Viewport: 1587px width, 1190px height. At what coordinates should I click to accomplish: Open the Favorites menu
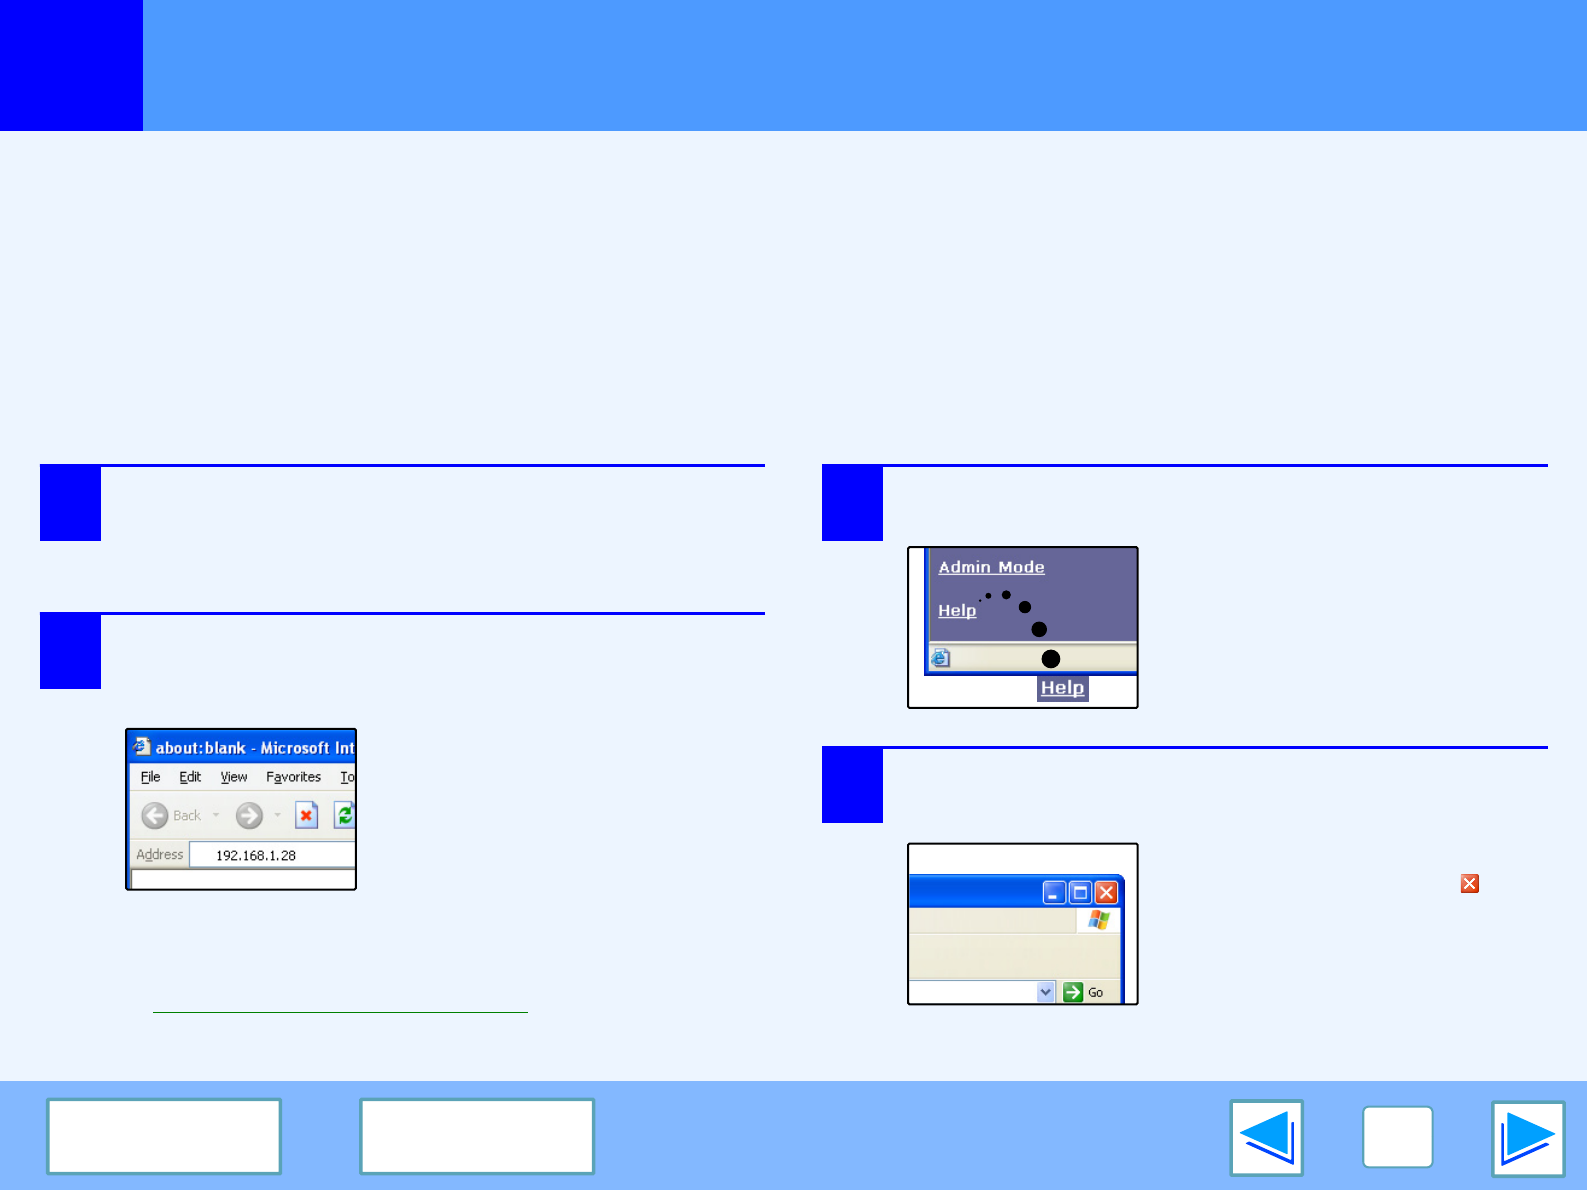tap(293, 777)
